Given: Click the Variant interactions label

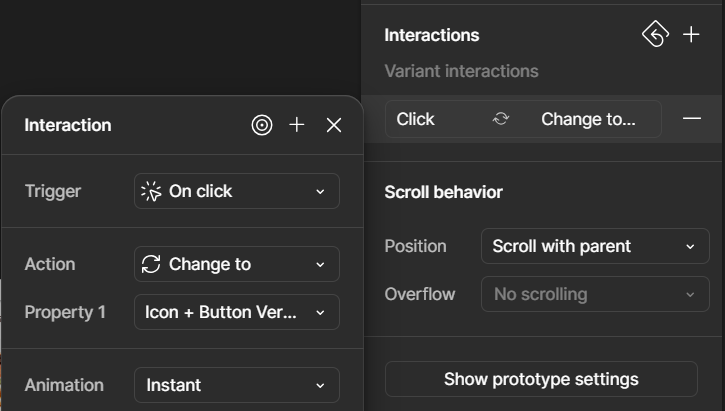Looking at the screenshot, I should tap(461, 71).
